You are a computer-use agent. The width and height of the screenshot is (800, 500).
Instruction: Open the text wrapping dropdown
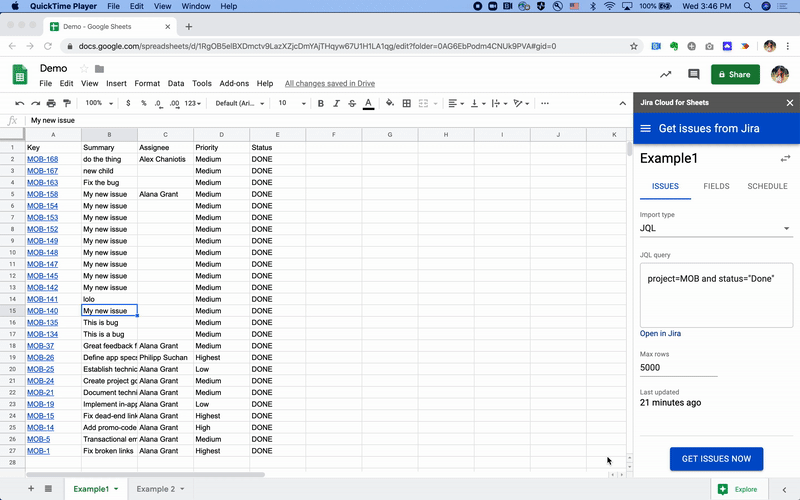tap(499, 104)
